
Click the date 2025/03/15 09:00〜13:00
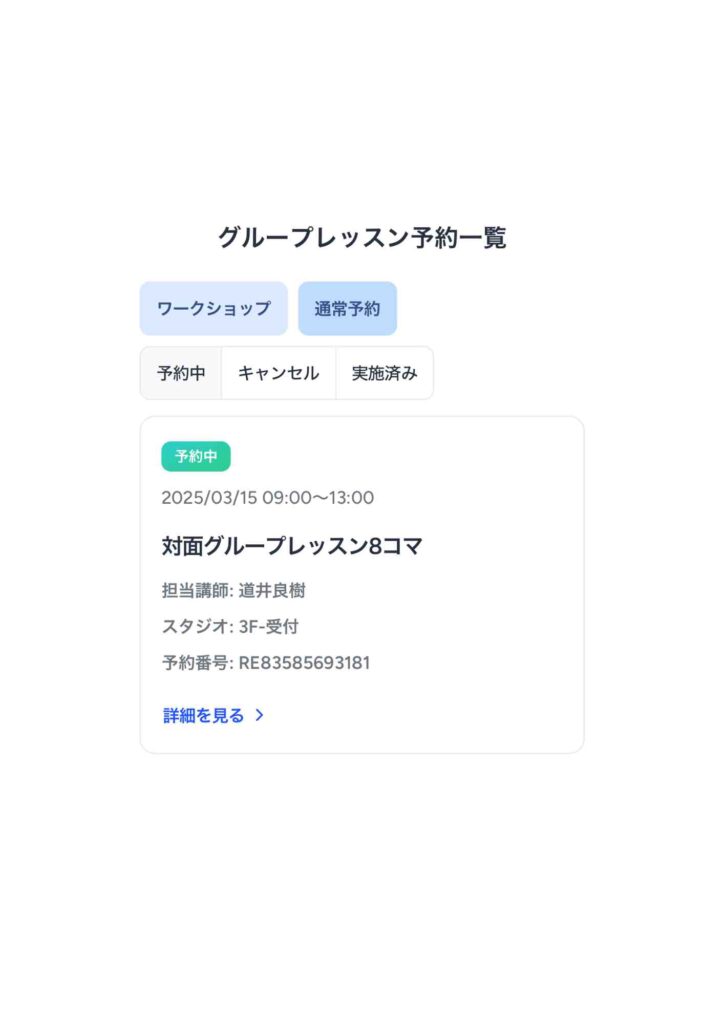[268, 498]
